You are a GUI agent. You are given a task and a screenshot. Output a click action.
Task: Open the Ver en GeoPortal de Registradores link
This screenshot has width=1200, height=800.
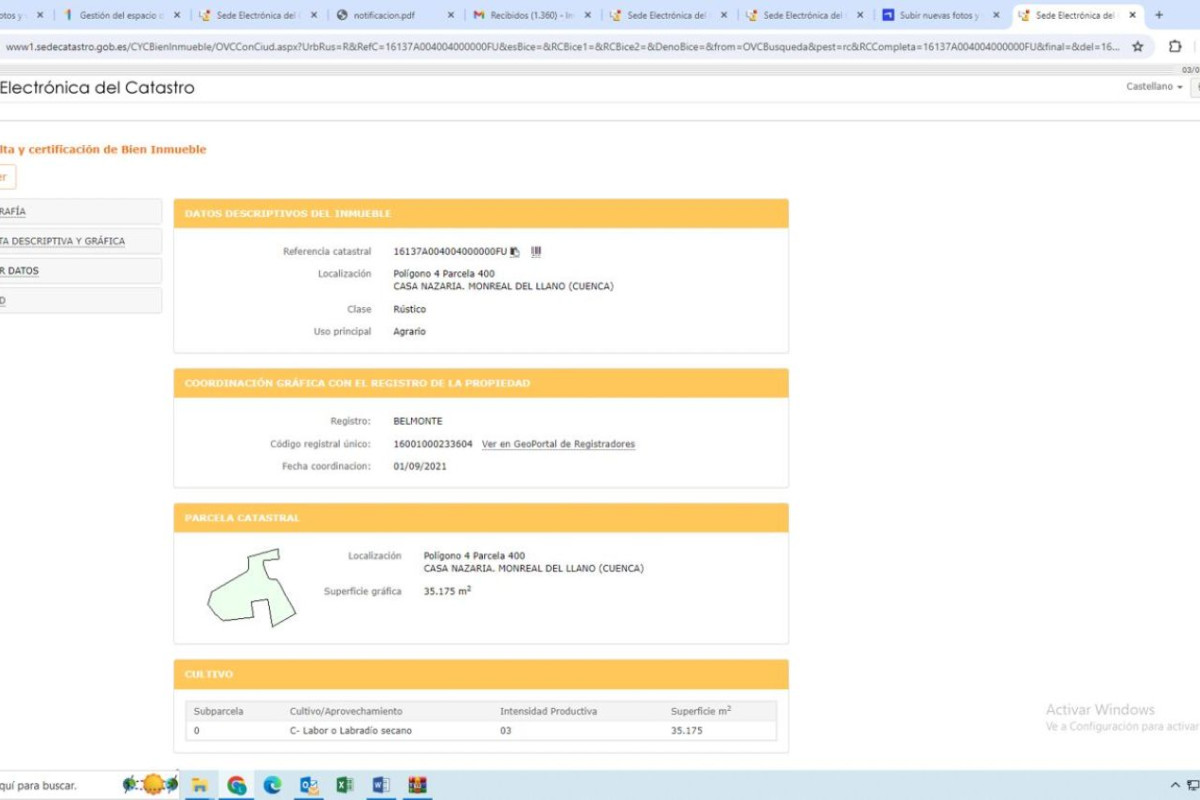pyautogui.click(x=558, y=444)
